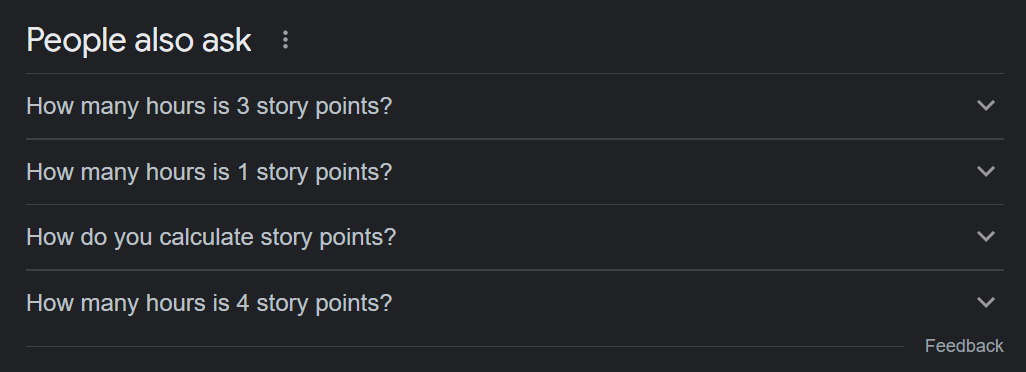The image size is (1026, 372).
Task: Click chevron icon for 3 story points question
Action: (985, 105)
